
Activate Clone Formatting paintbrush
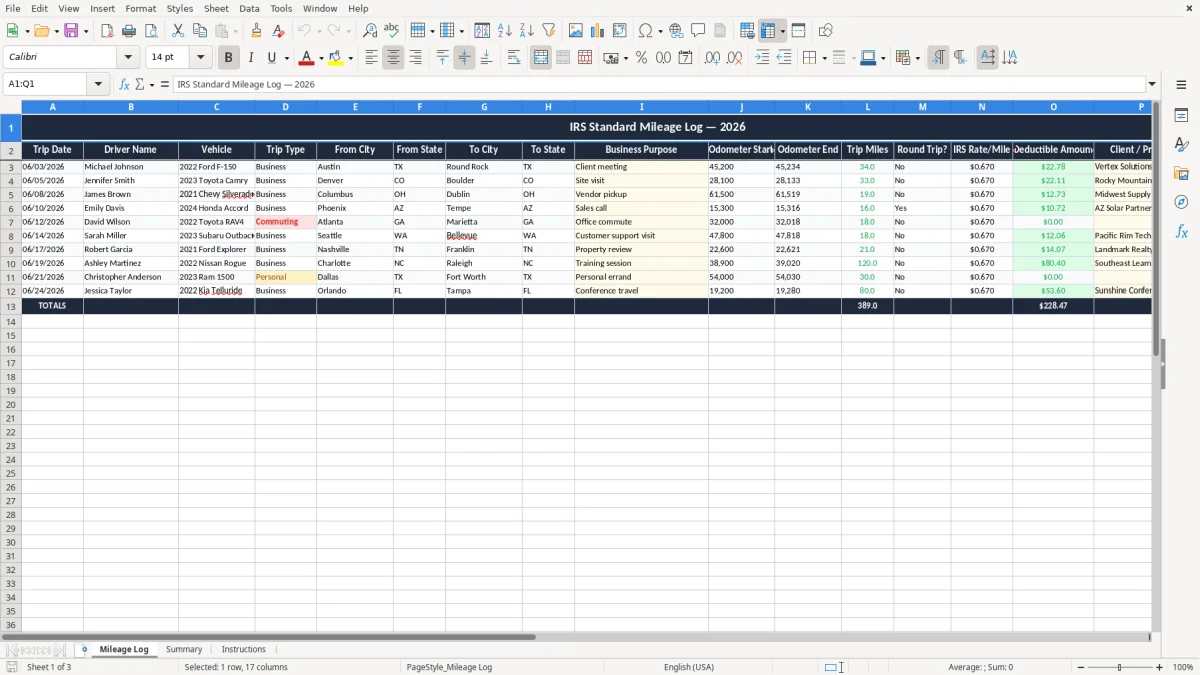[256, 31]
